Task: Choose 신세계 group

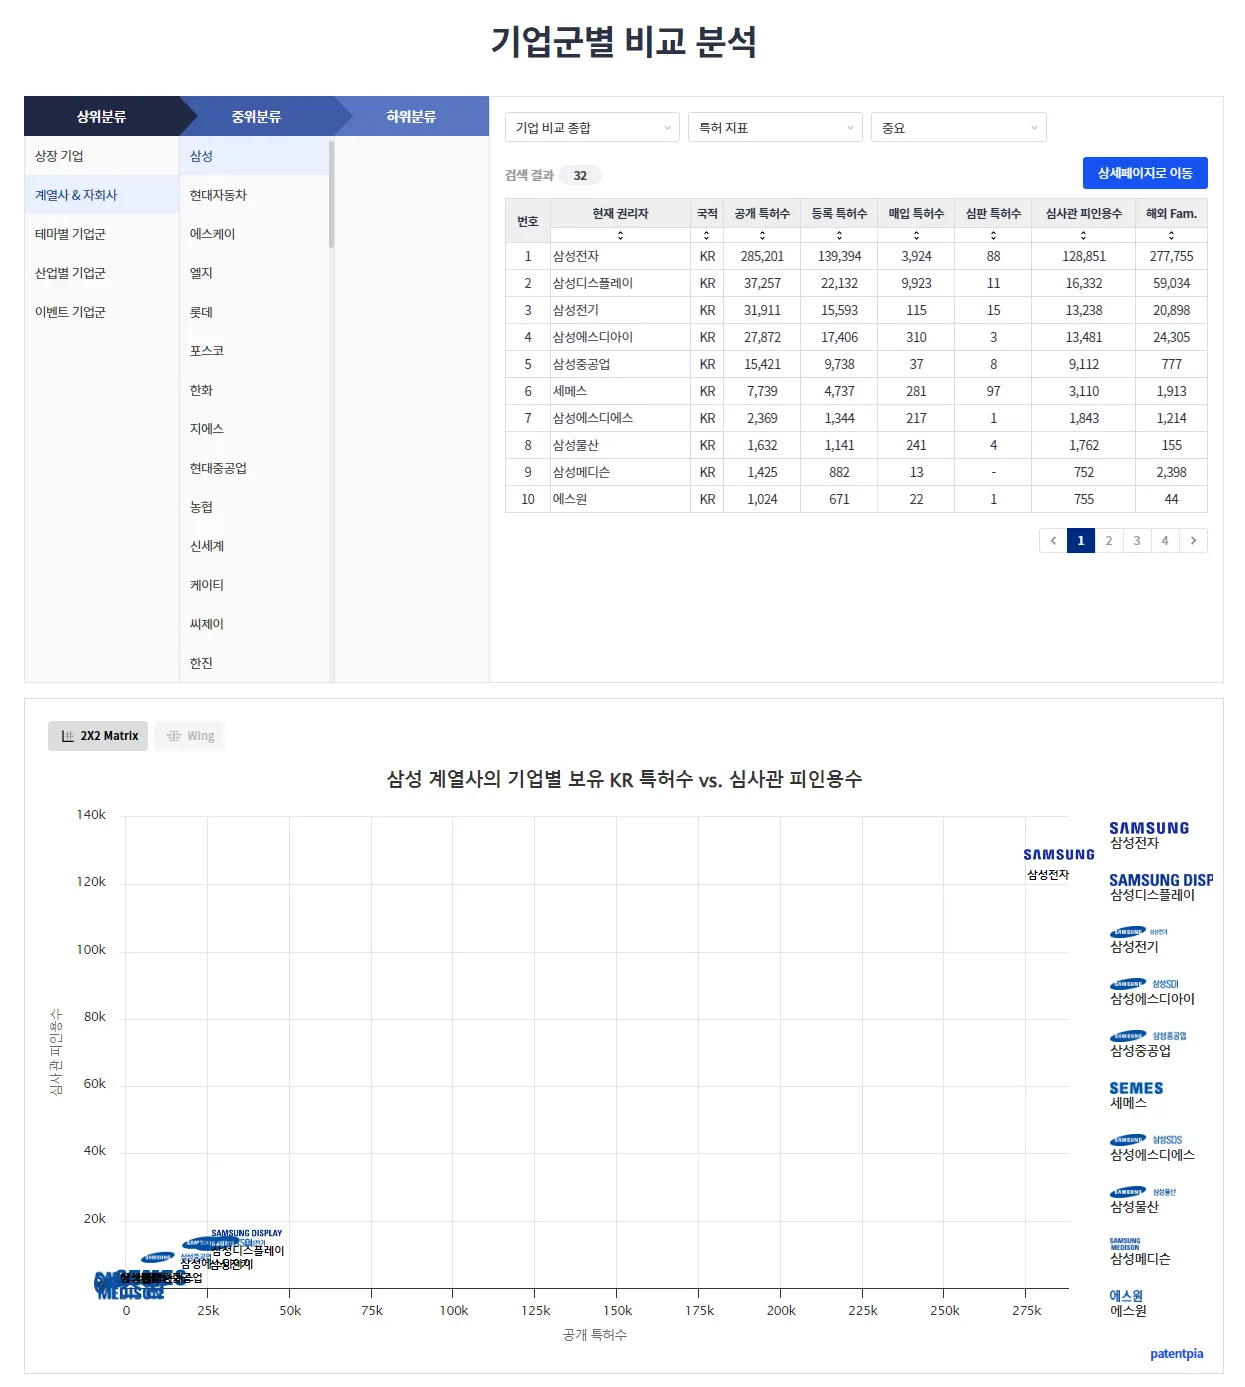Action: (255, 546)
